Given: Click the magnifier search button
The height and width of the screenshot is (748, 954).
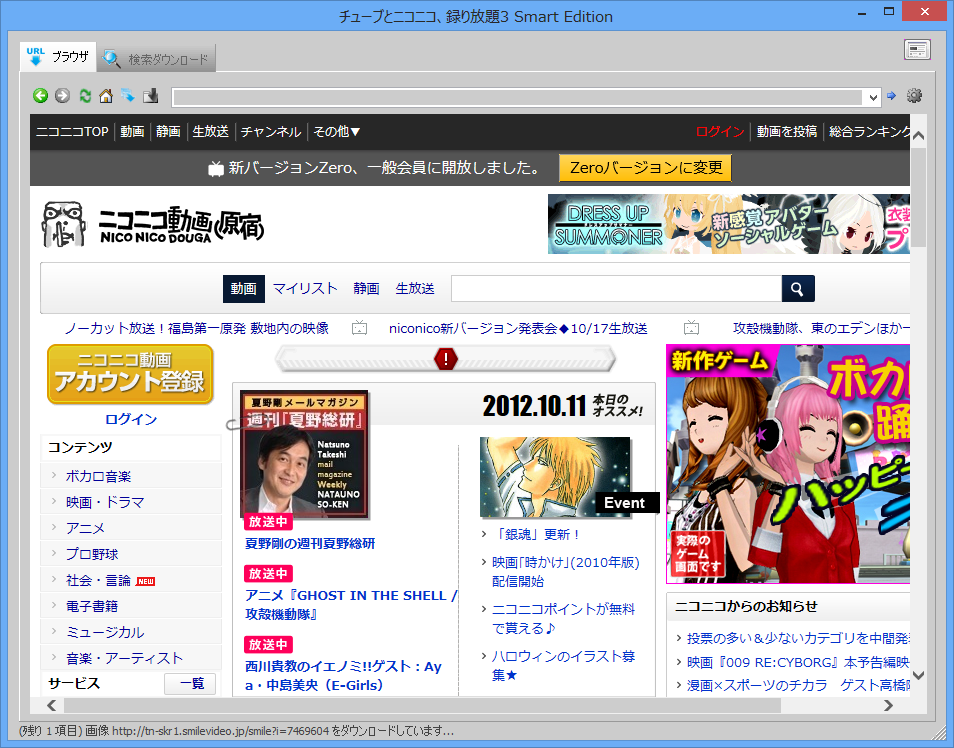Looking at the screenshot, I should (798, 288).
